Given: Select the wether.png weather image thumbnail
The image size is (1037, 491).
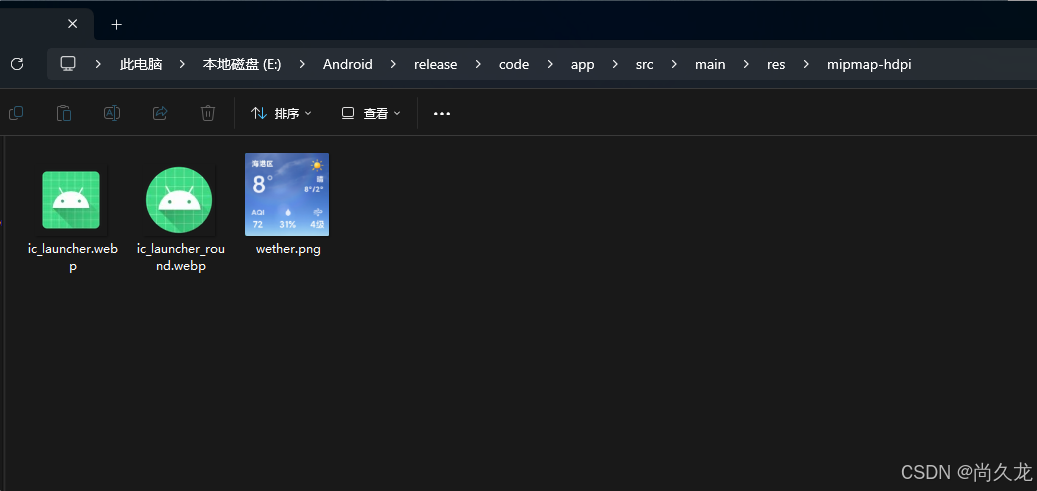Looking at the screenshot, I should tap(287, 195).
